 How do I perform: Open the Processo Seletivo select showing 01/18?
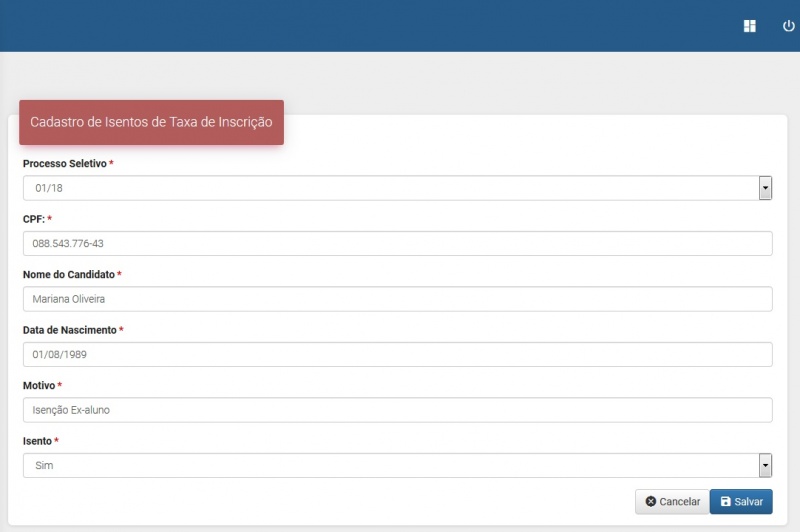[390, 188]
